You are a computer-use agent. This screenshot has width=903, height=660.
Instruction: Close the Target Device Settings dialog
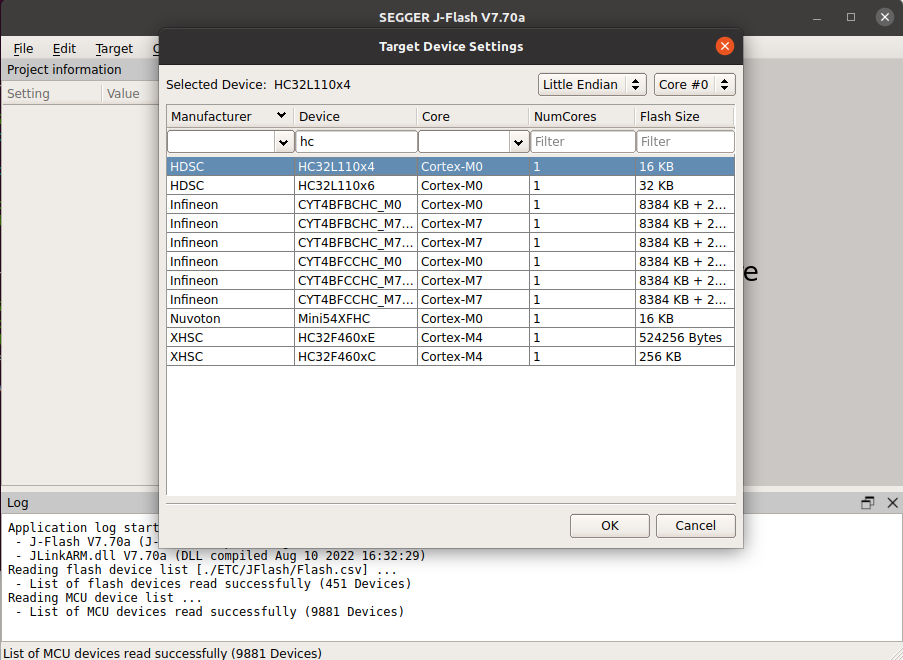(x=724, y=46)
